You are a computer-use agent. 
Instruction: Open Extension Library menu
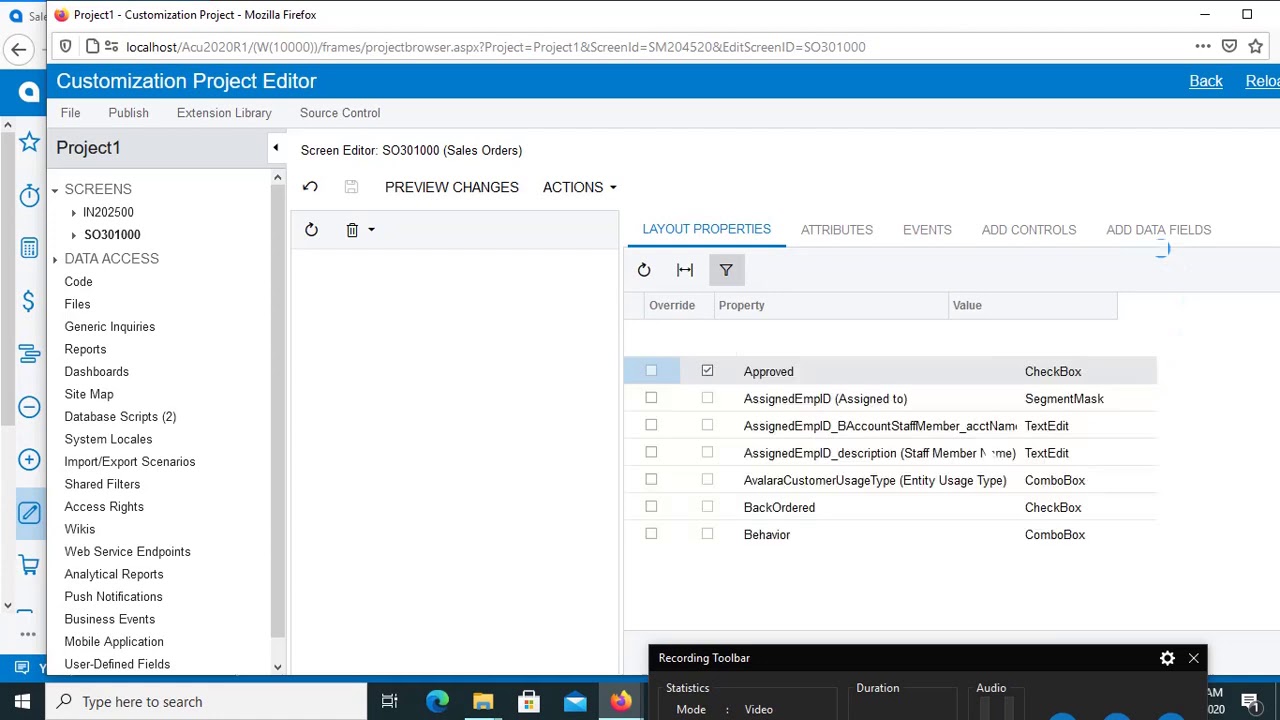pos(224,113)
